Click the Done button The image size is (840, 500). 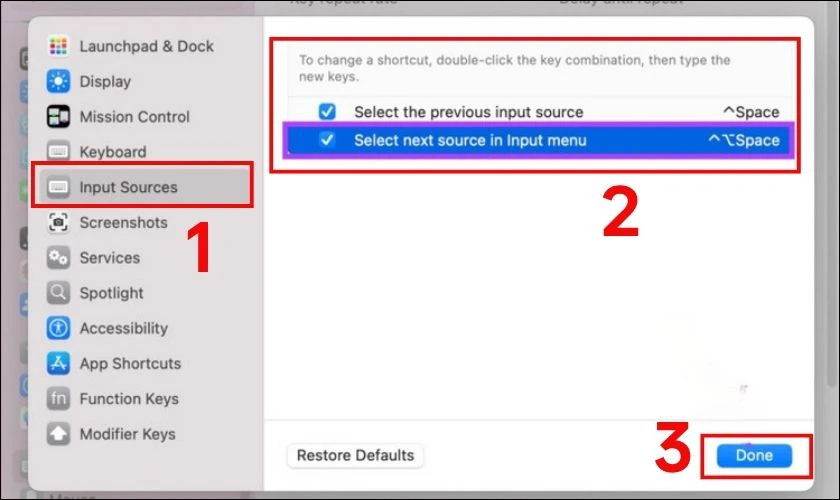click(754, 455)
